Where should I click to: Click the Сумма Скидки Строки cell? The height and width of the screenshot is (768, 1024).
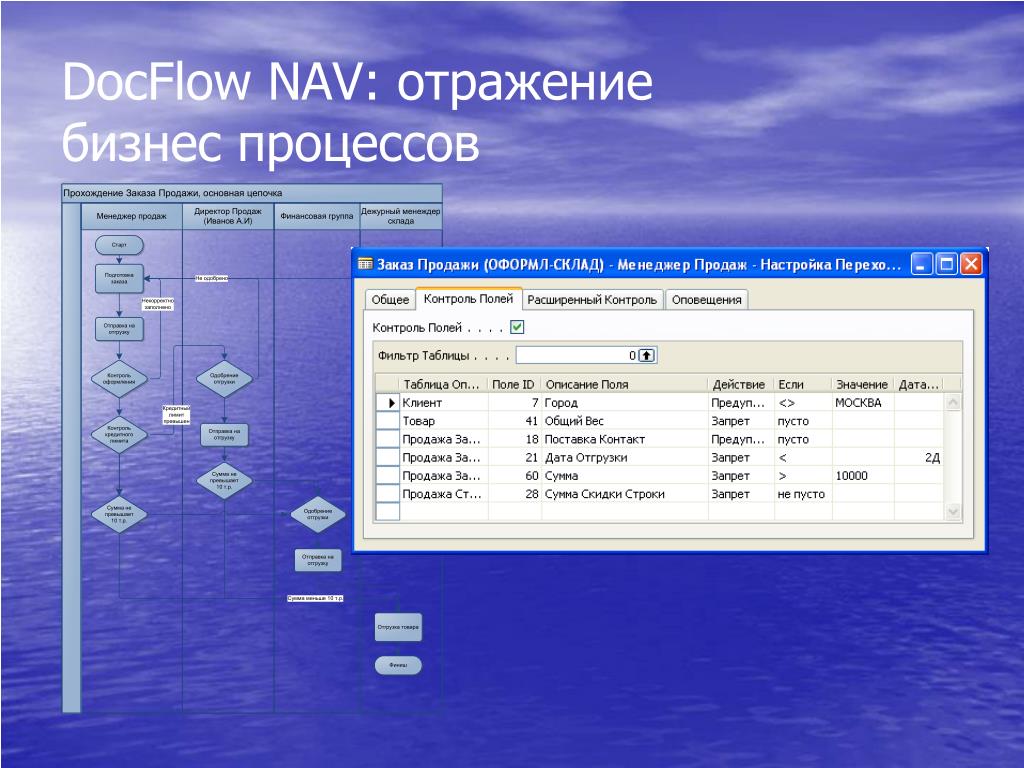[625, 494]
